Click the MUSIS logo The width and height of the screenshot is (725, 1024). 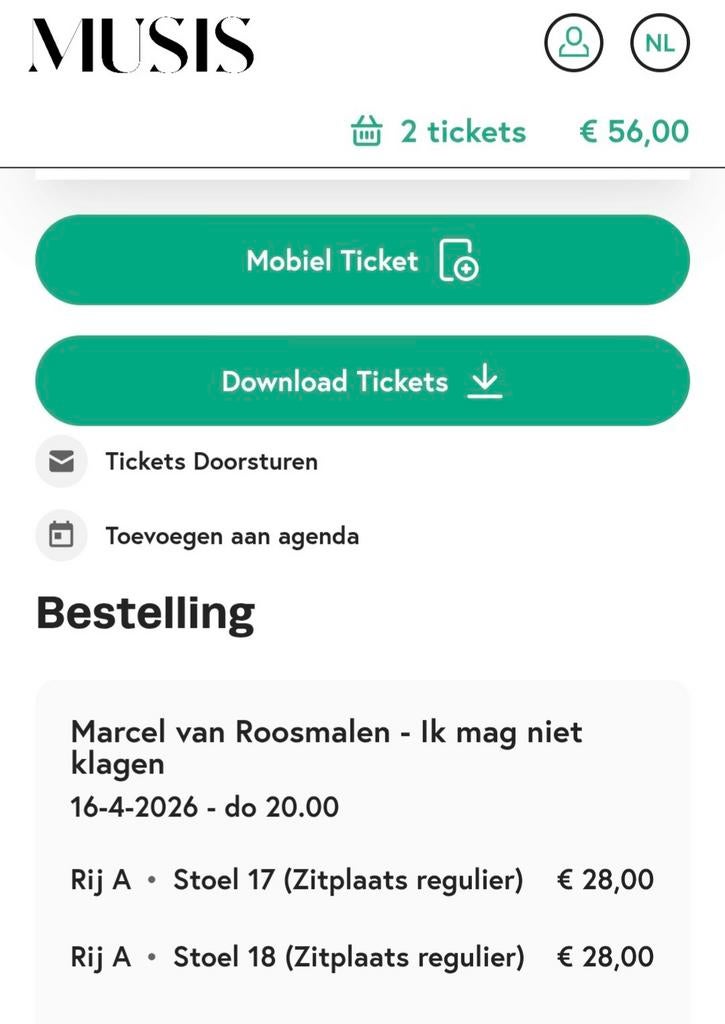tap(143, 44)
